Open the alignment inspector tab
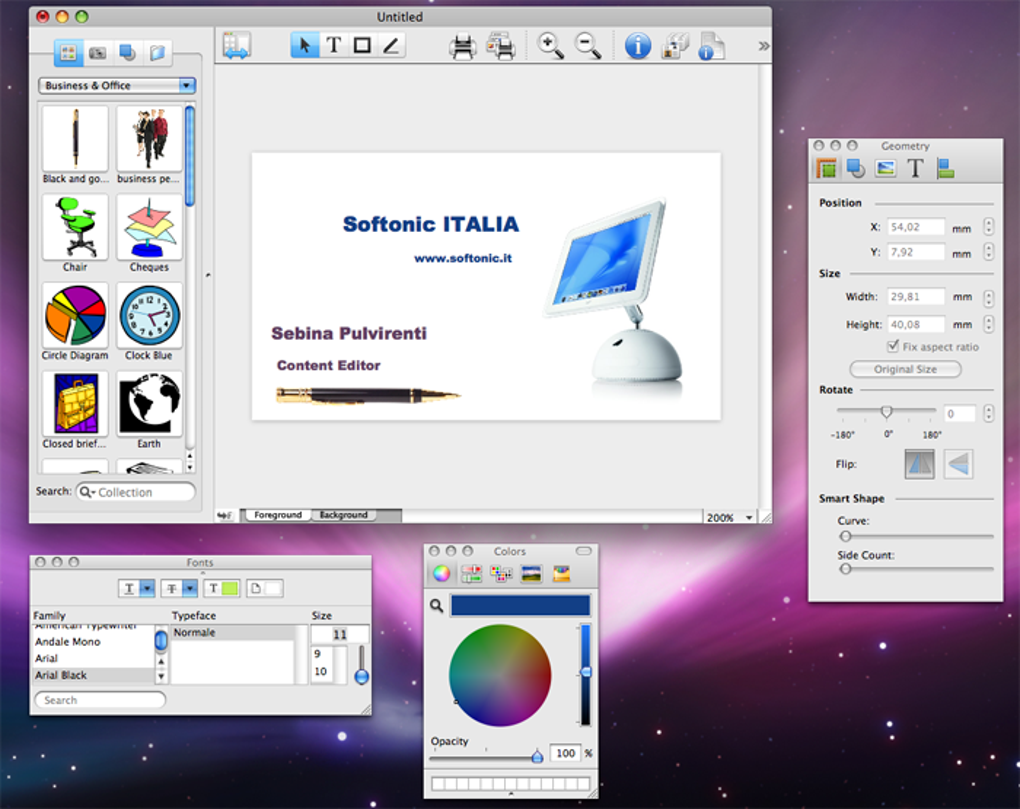This screenshot has width=1020, height=809. (x=945, y=169)
